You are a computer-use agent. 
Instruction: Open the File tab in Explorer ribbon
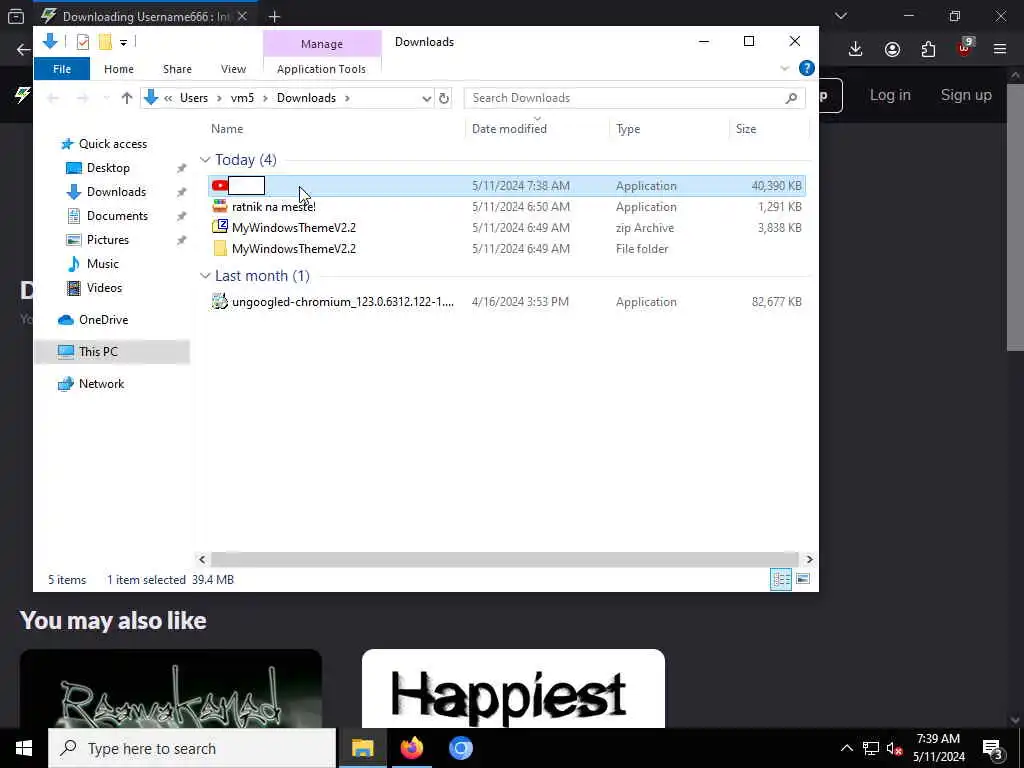[61, 69]
